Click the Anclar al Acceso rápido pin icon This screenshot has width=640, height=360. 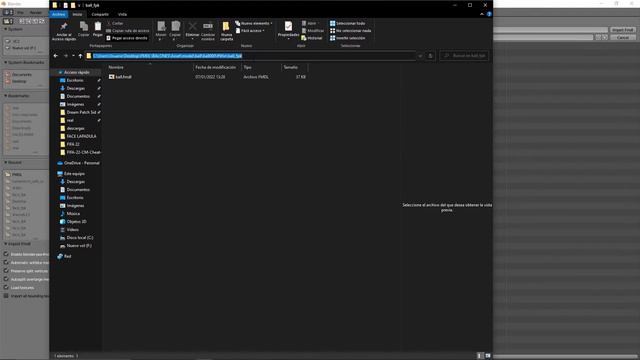[x=64, y=27]
